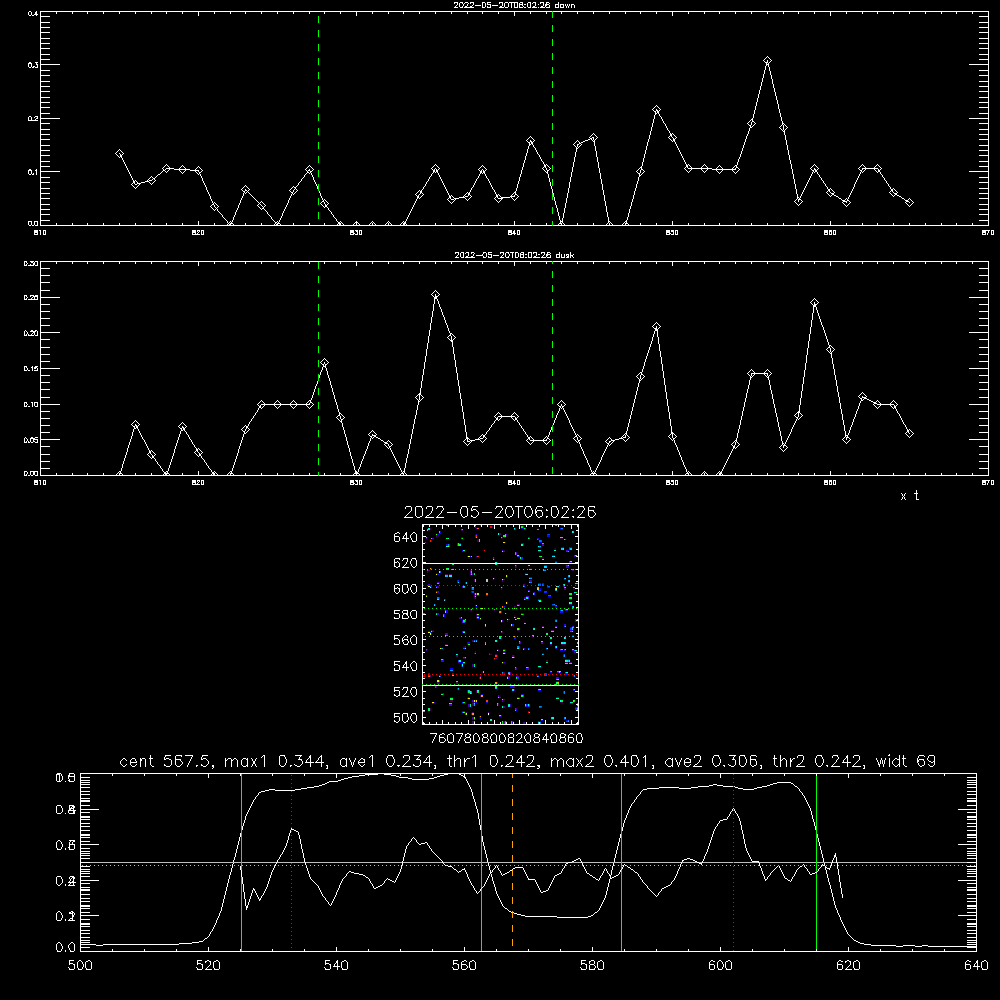Click bottom plot x-axis label 500

click(x=80, y=966)
